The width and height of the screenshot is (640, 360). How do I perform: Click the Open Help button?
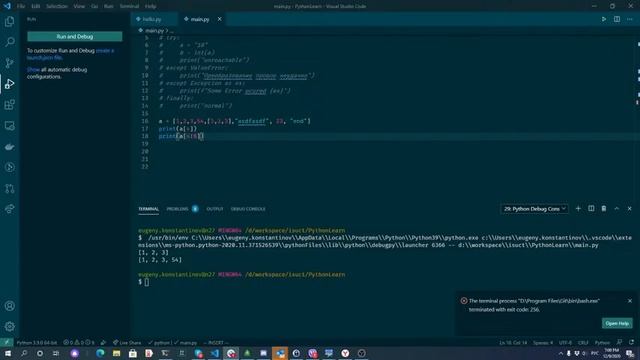coord(617,323)
